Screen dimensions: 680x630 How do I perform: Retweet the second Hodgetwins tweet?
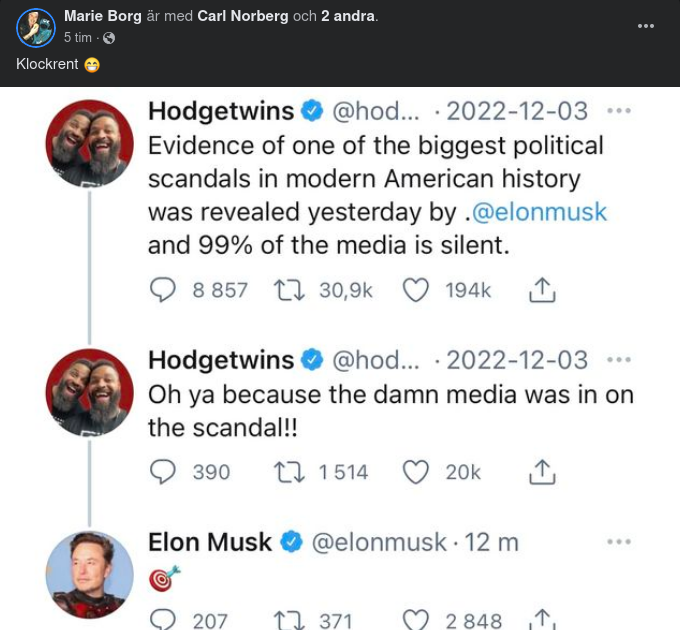pos(290,471)
